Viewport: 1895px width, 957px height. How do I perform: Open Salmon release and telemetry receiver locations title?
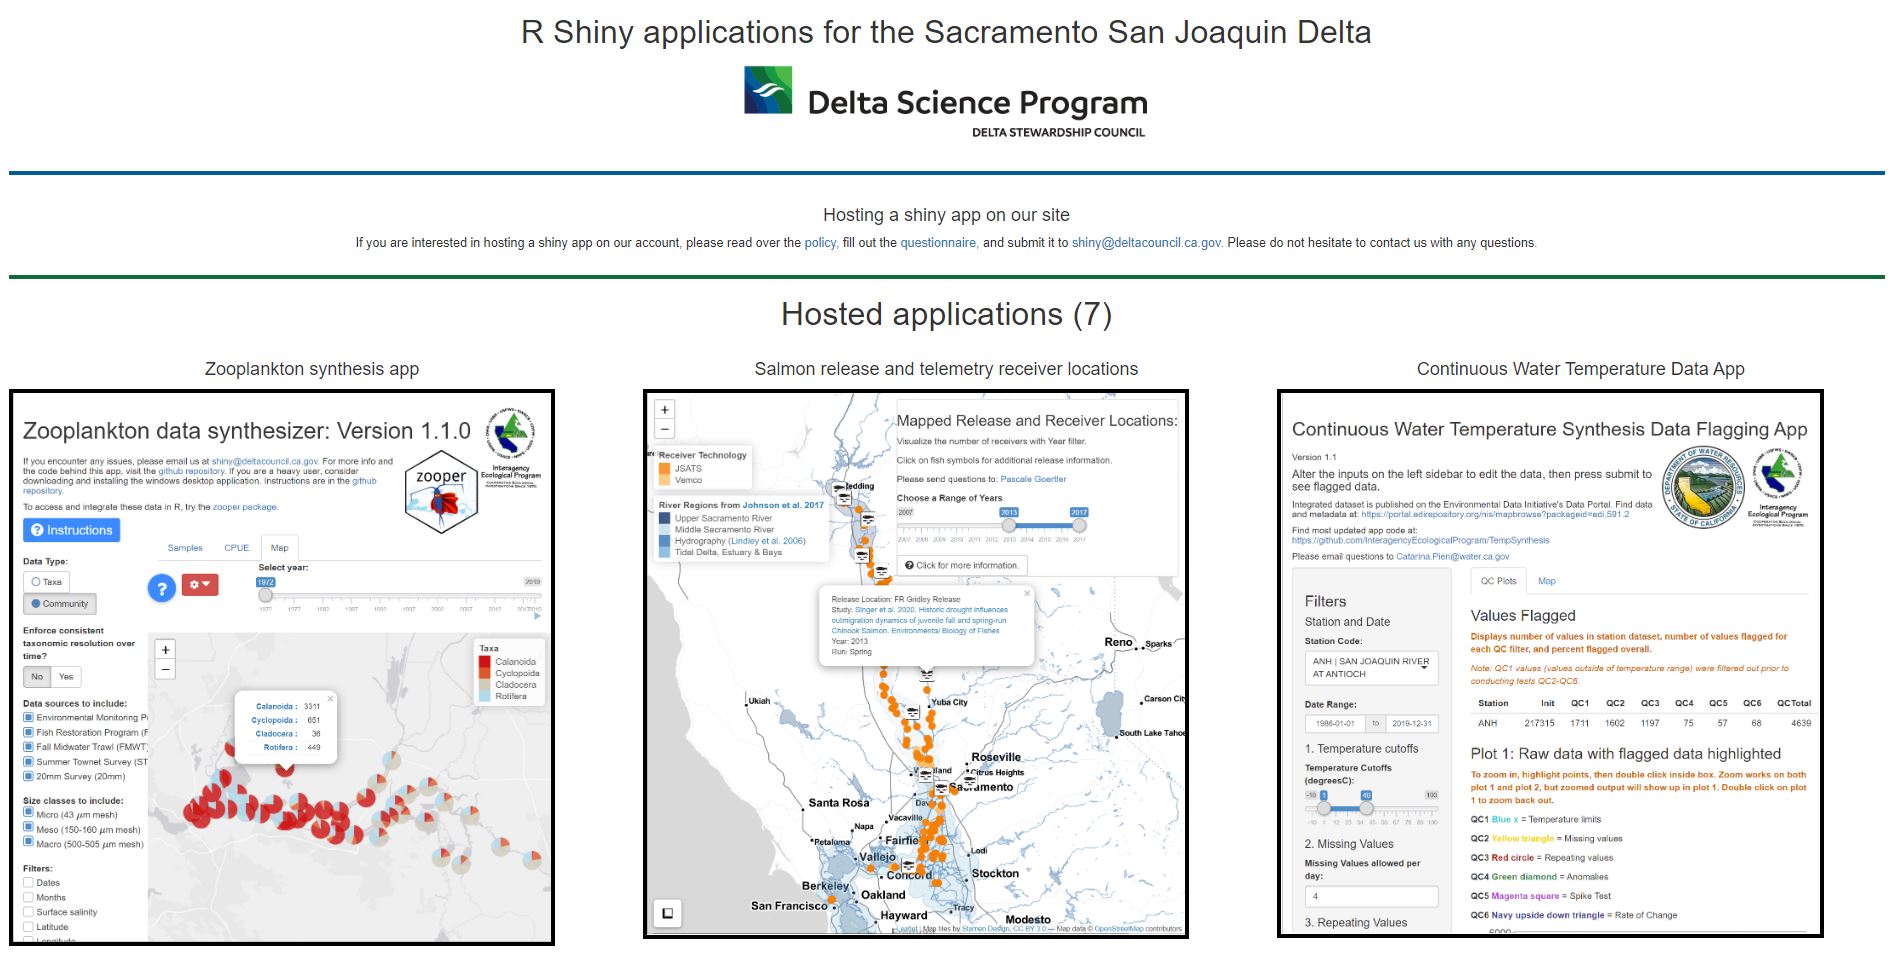(946, 369)
